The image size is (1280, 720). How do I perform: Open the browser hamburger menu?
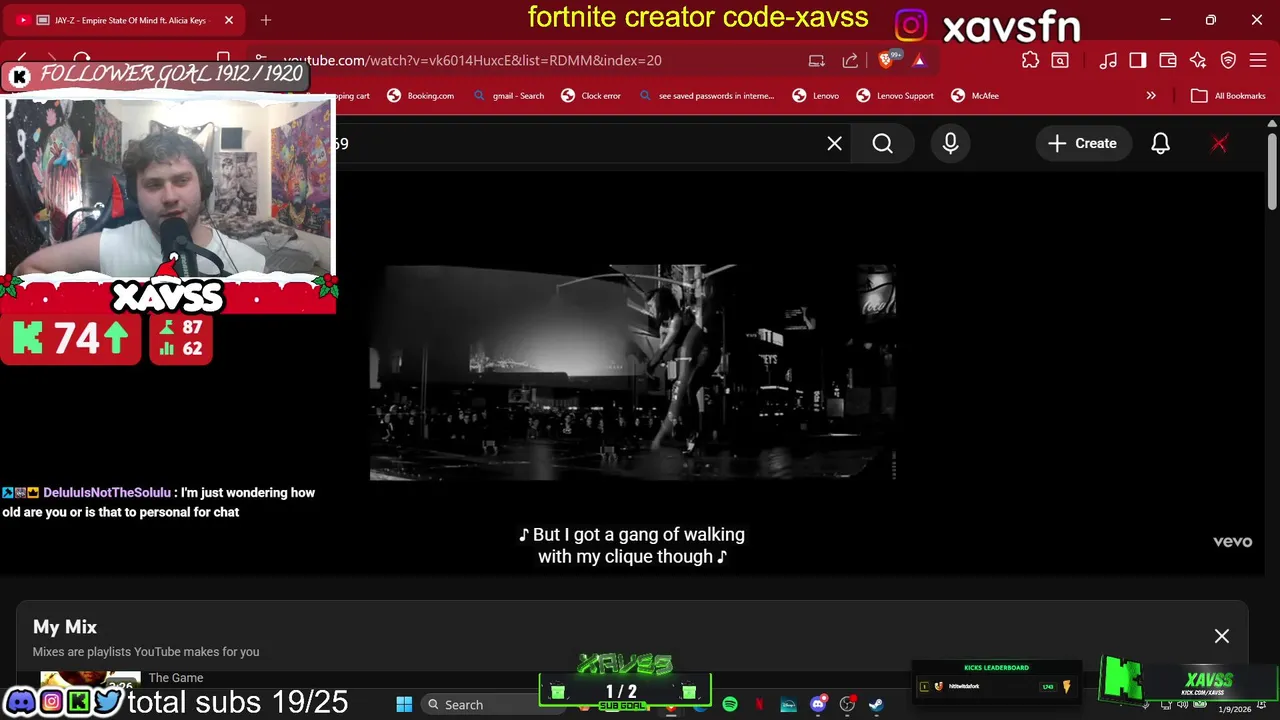pos(1258,60)
